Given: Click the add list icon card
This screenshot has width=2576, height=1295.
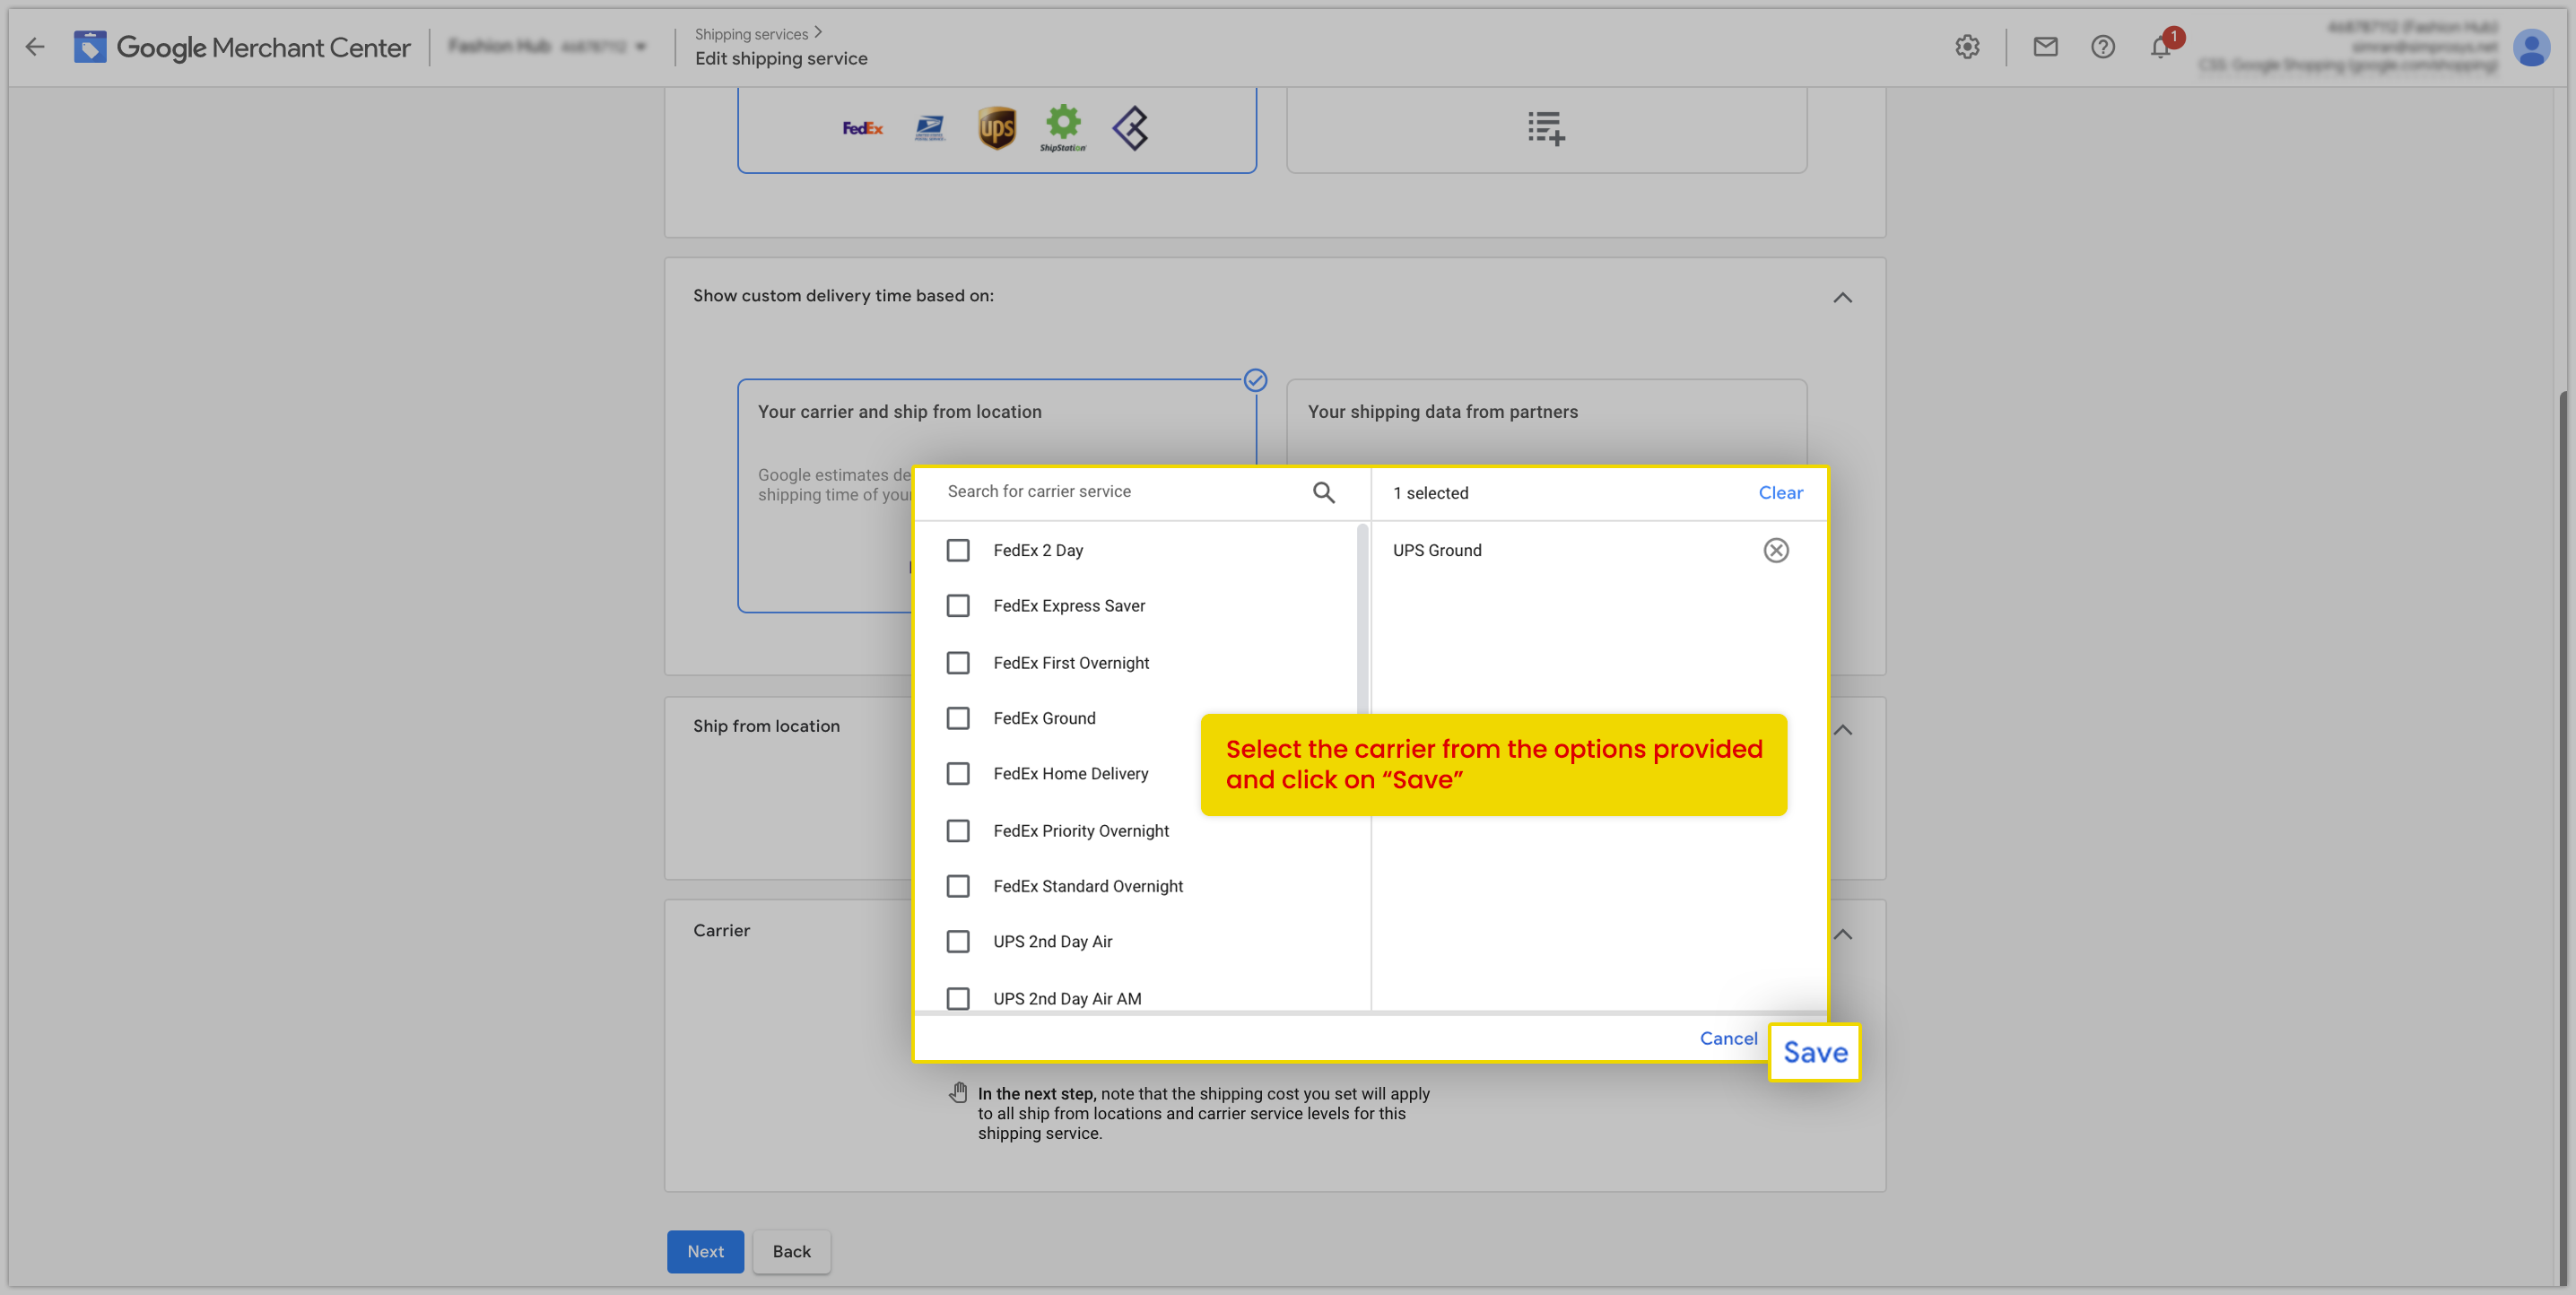Looking at the screenshot, I should (1546, 128).
